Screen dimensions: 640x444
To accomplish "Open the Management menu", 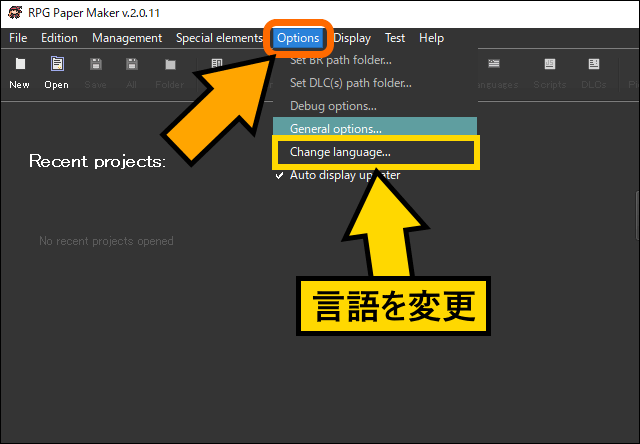I will click(x=127, y=38).
